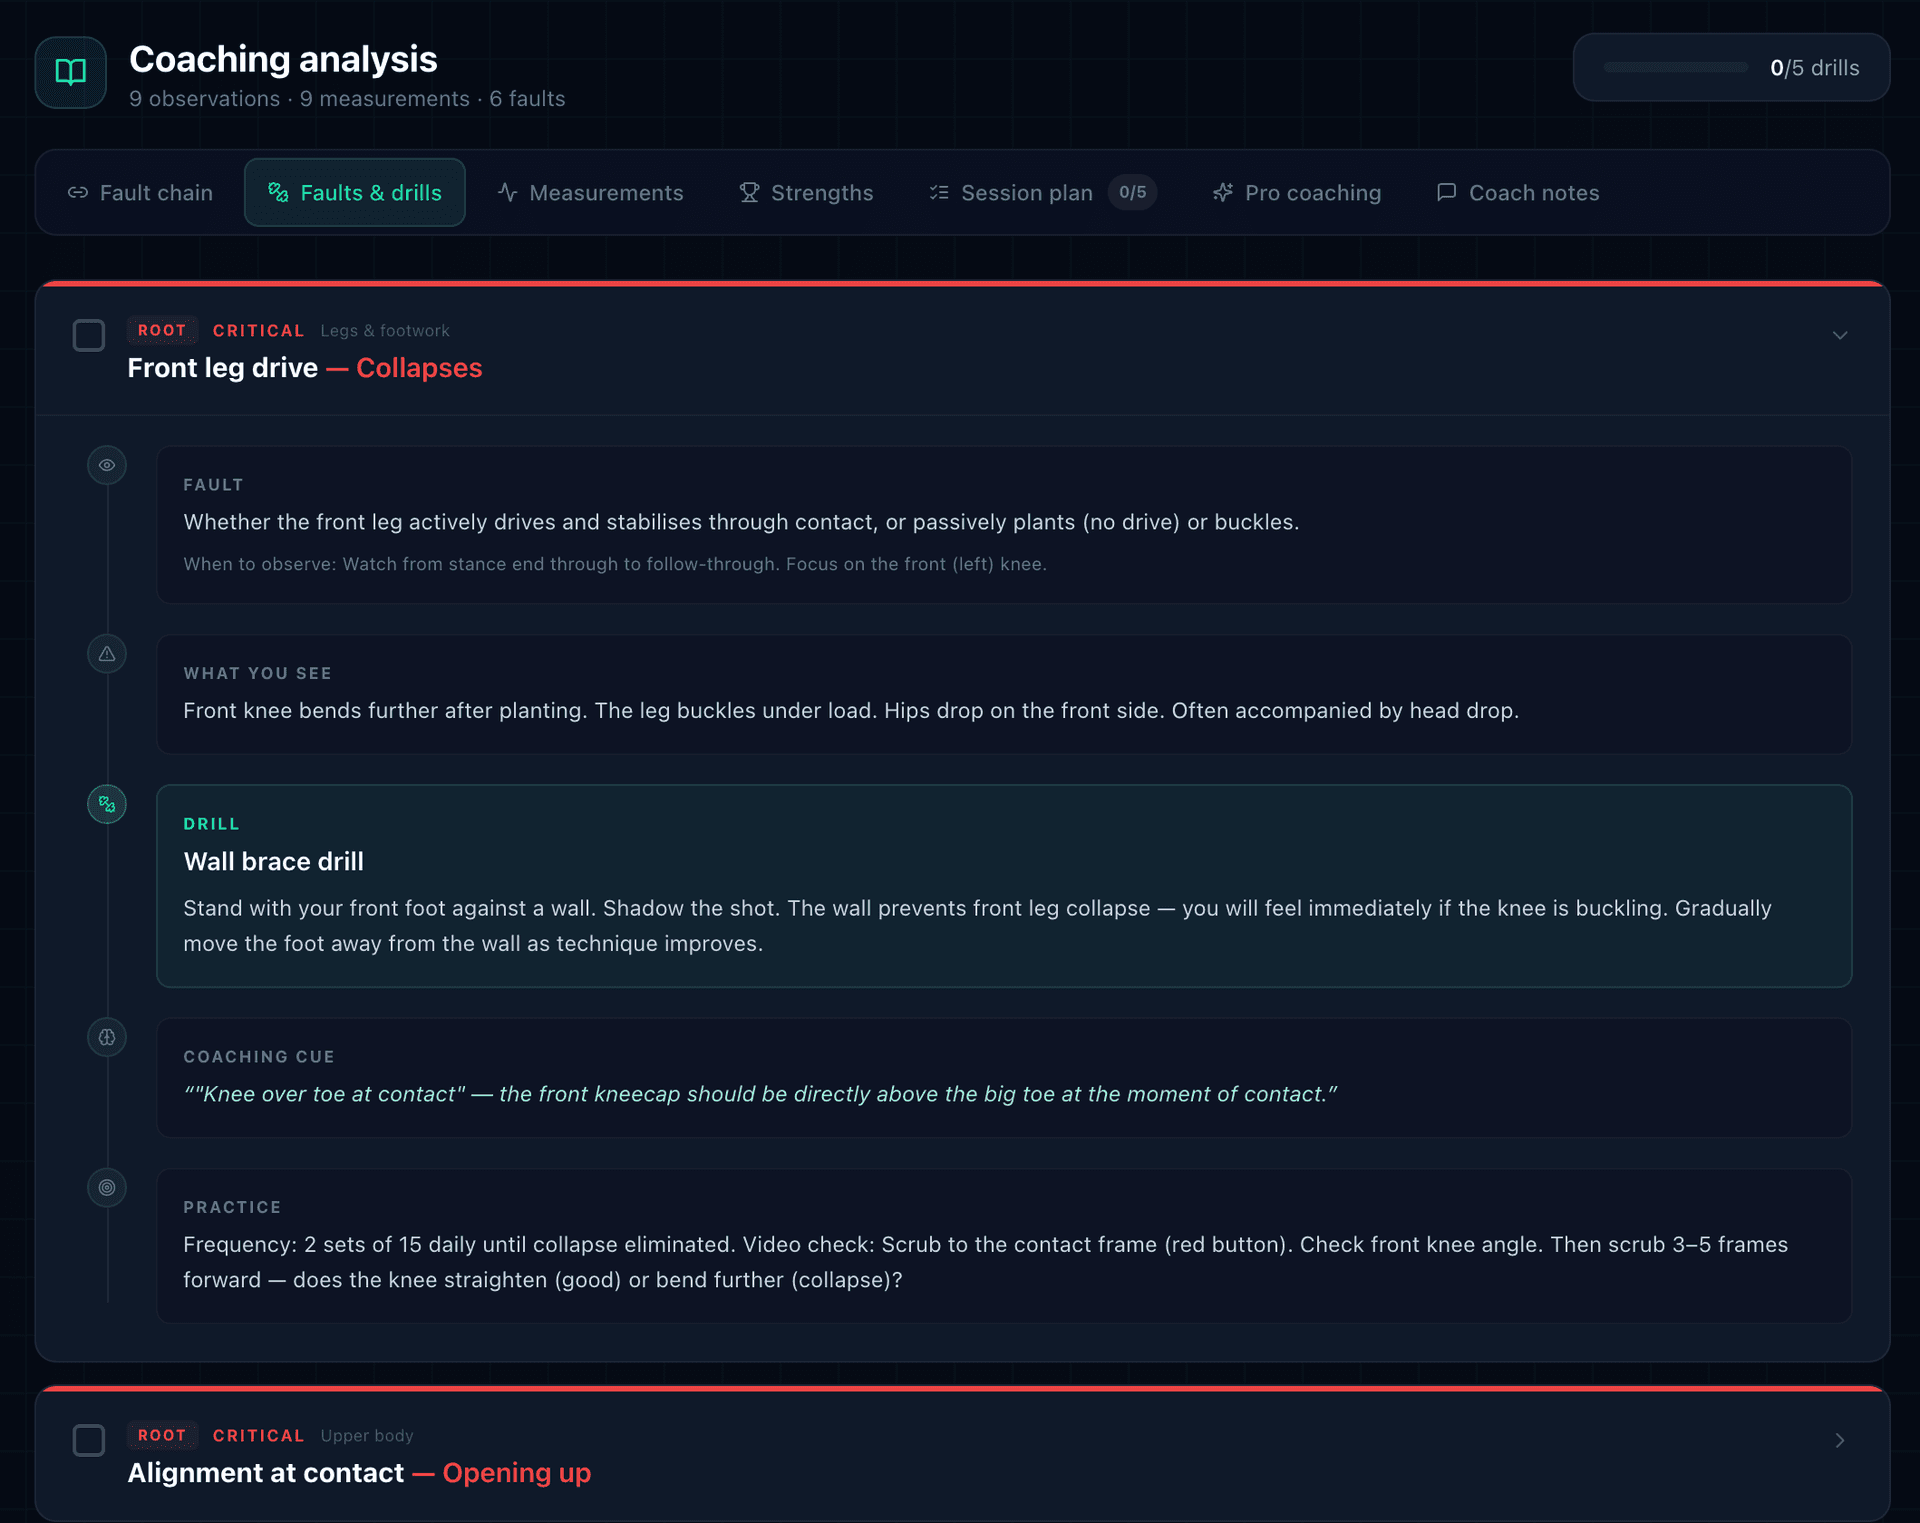Click the speech bubble icon in Coach notes tab
Viewport: 1920px width, 1523px height.
click(x=1446, y=193)
